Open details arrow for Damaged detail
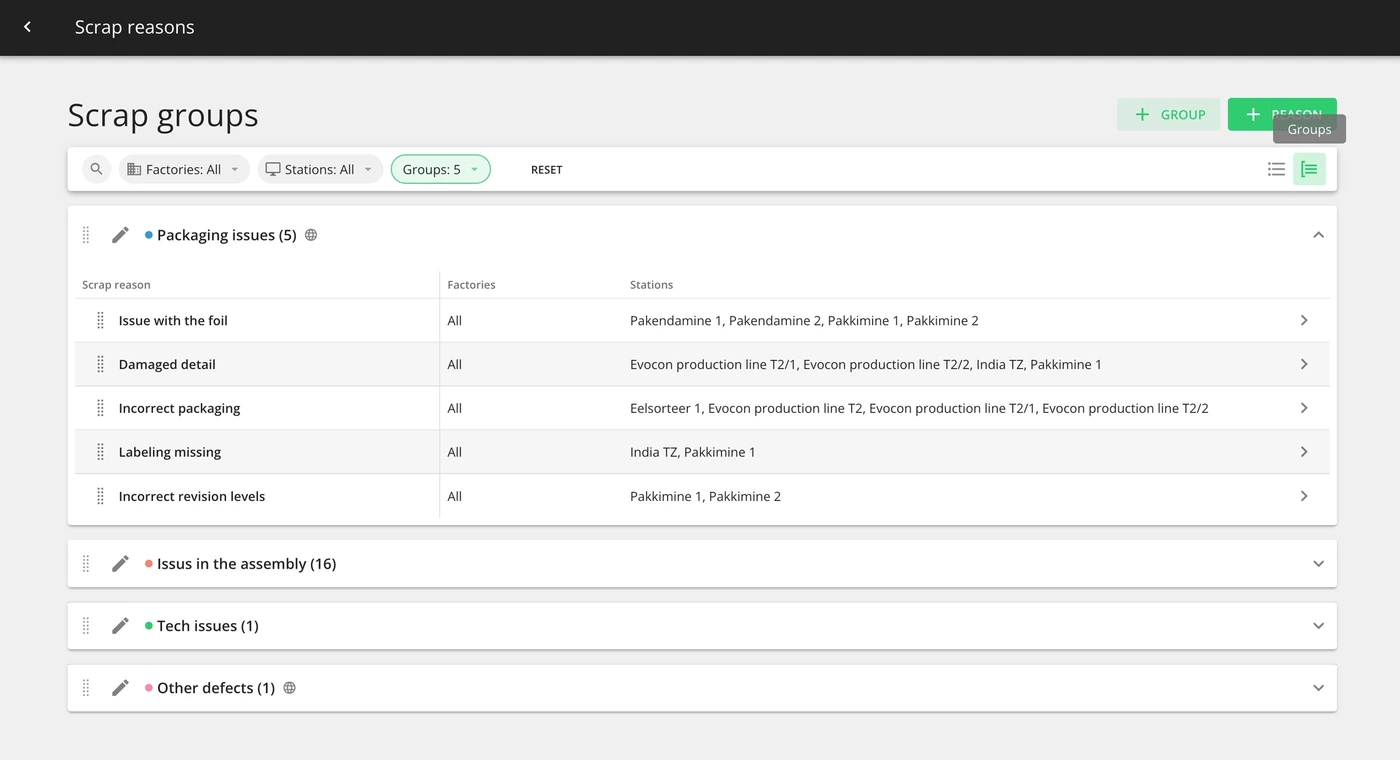This screenshot has height=760, width=1400. pos(1304,364)
